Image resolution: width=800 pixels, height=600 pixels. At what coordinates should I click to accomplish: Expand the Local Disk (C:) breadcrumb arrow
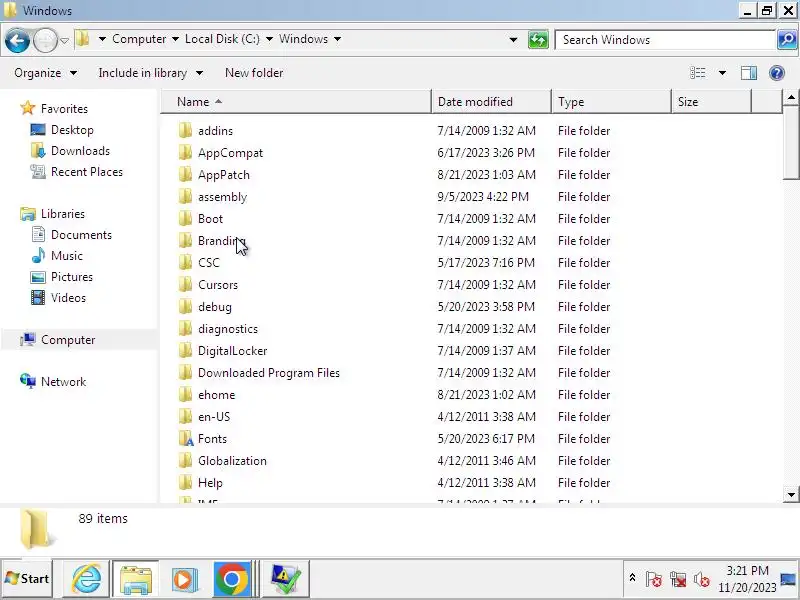point(269,39)
